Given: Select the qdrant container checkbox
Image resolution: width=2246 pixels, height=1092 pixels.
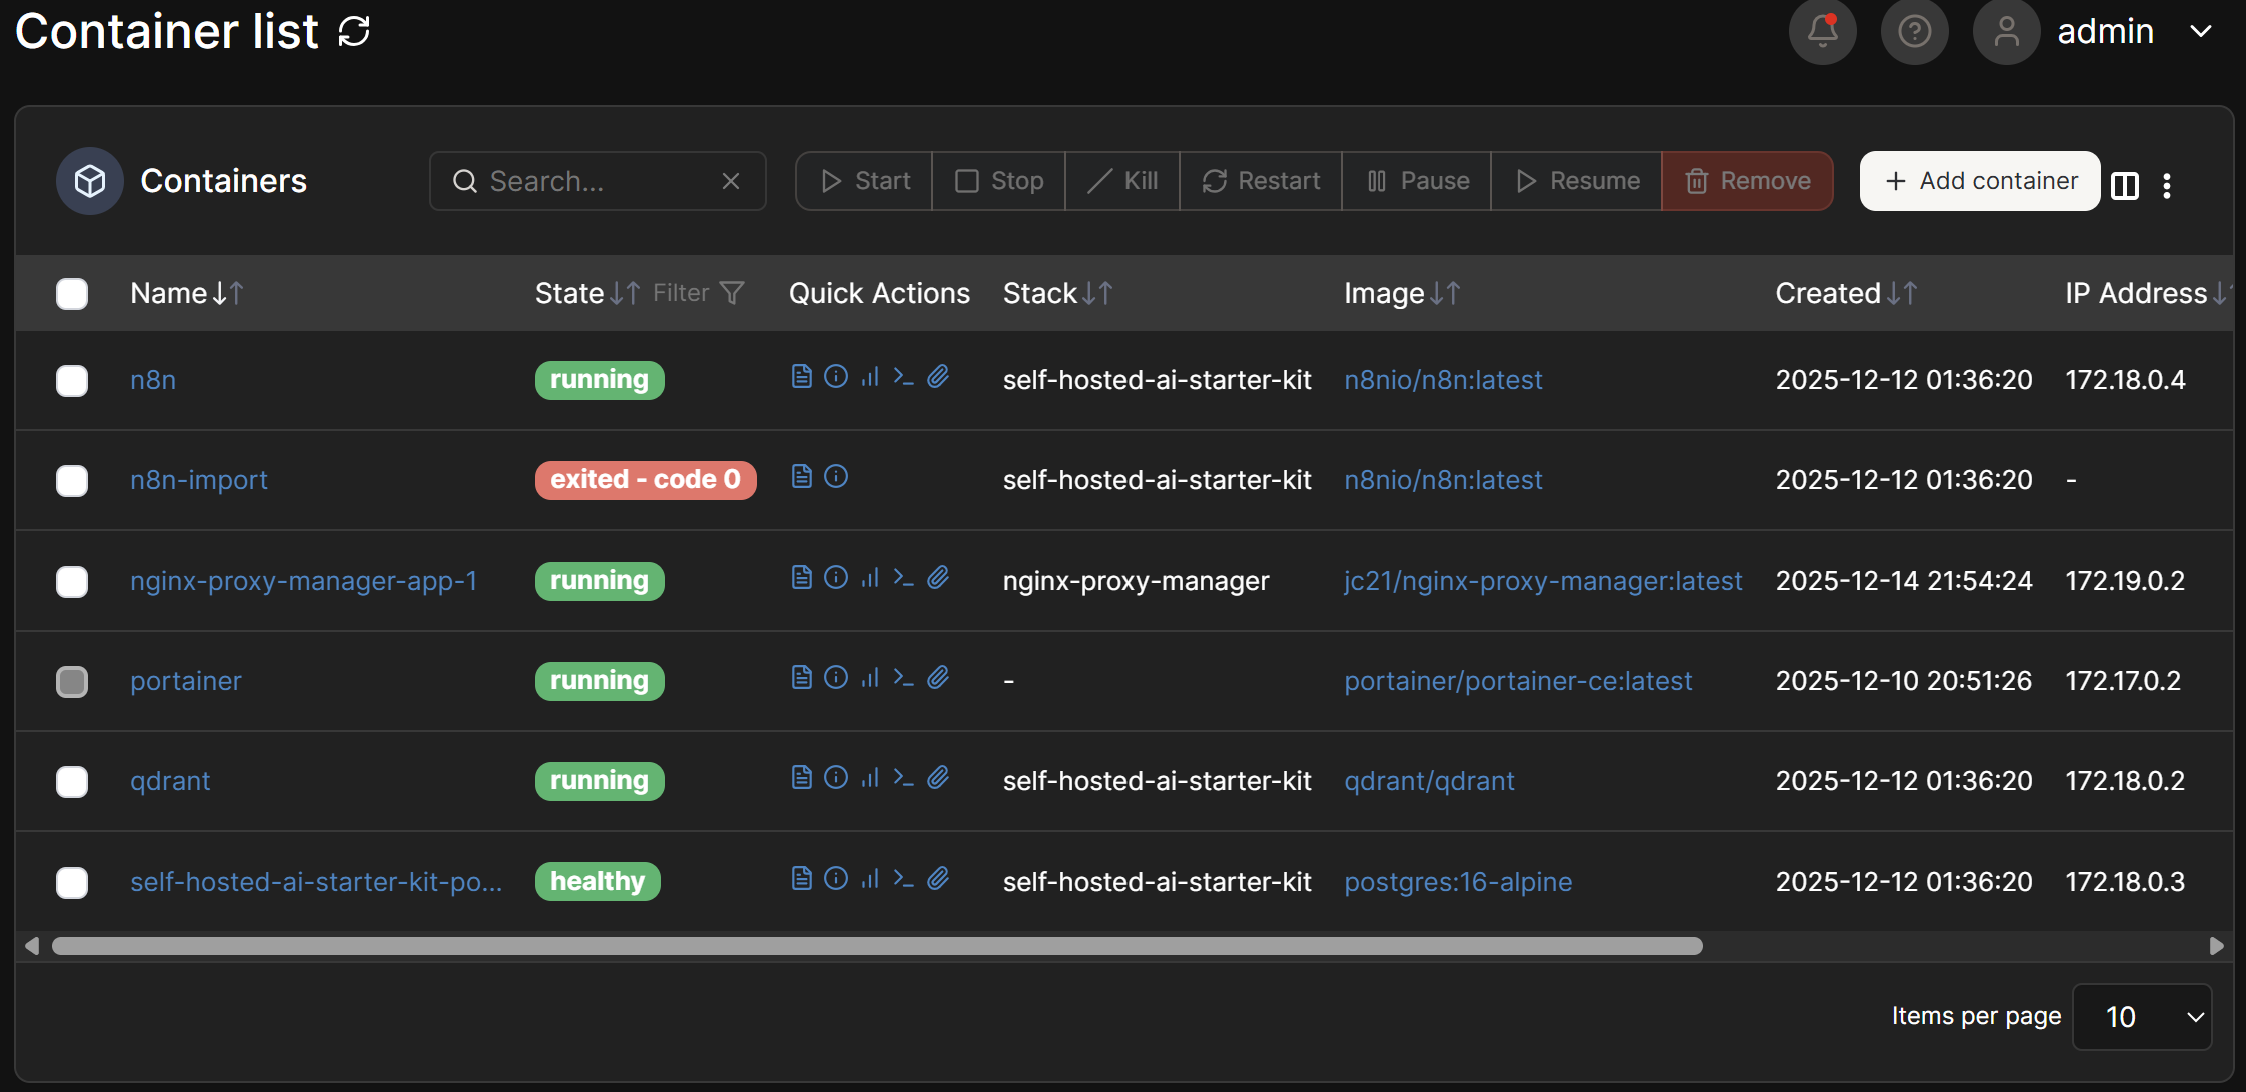Looking at the screenshot, I should pos(72,781).
